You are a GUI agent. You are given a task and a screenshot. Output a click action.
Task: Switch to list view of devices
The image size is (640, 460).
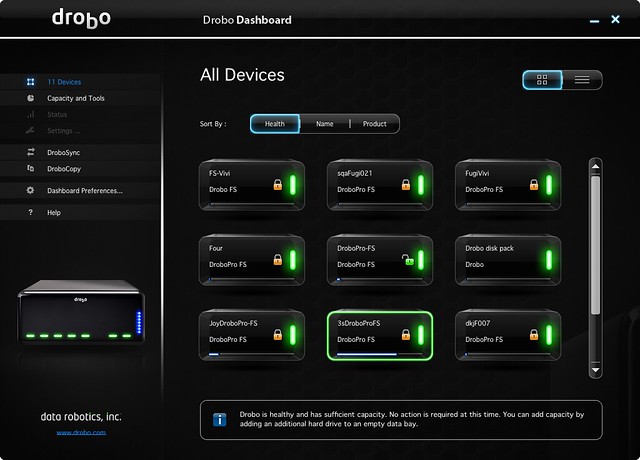582,80
